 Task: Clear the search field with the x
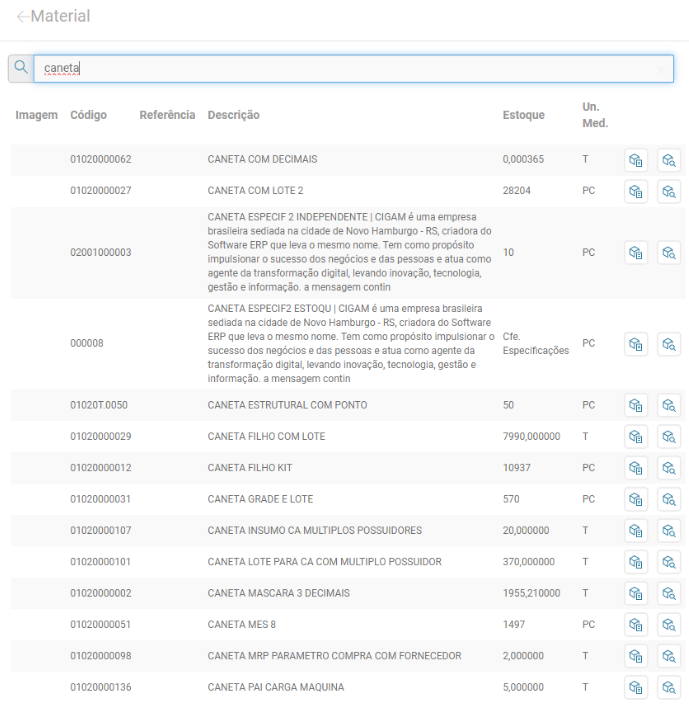(x=661, y=69)
